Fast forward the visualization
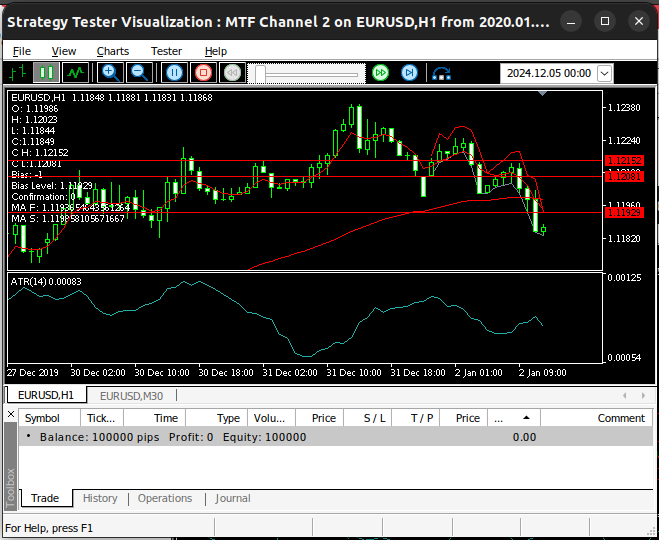 (x=380, y=73)
